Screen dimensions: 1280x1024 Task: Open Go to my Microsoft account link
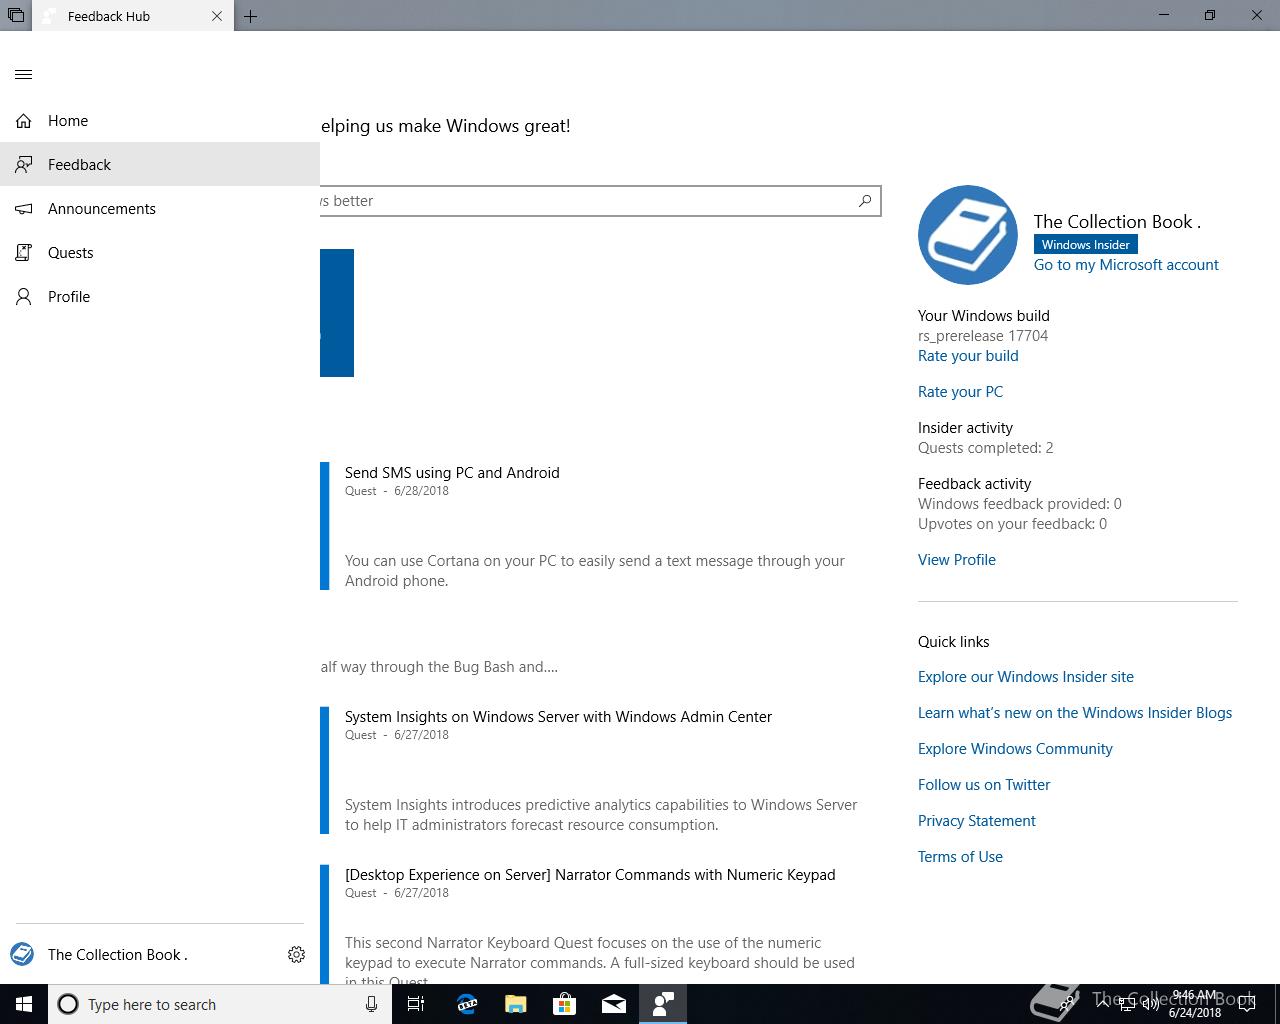pos(1126,265)
